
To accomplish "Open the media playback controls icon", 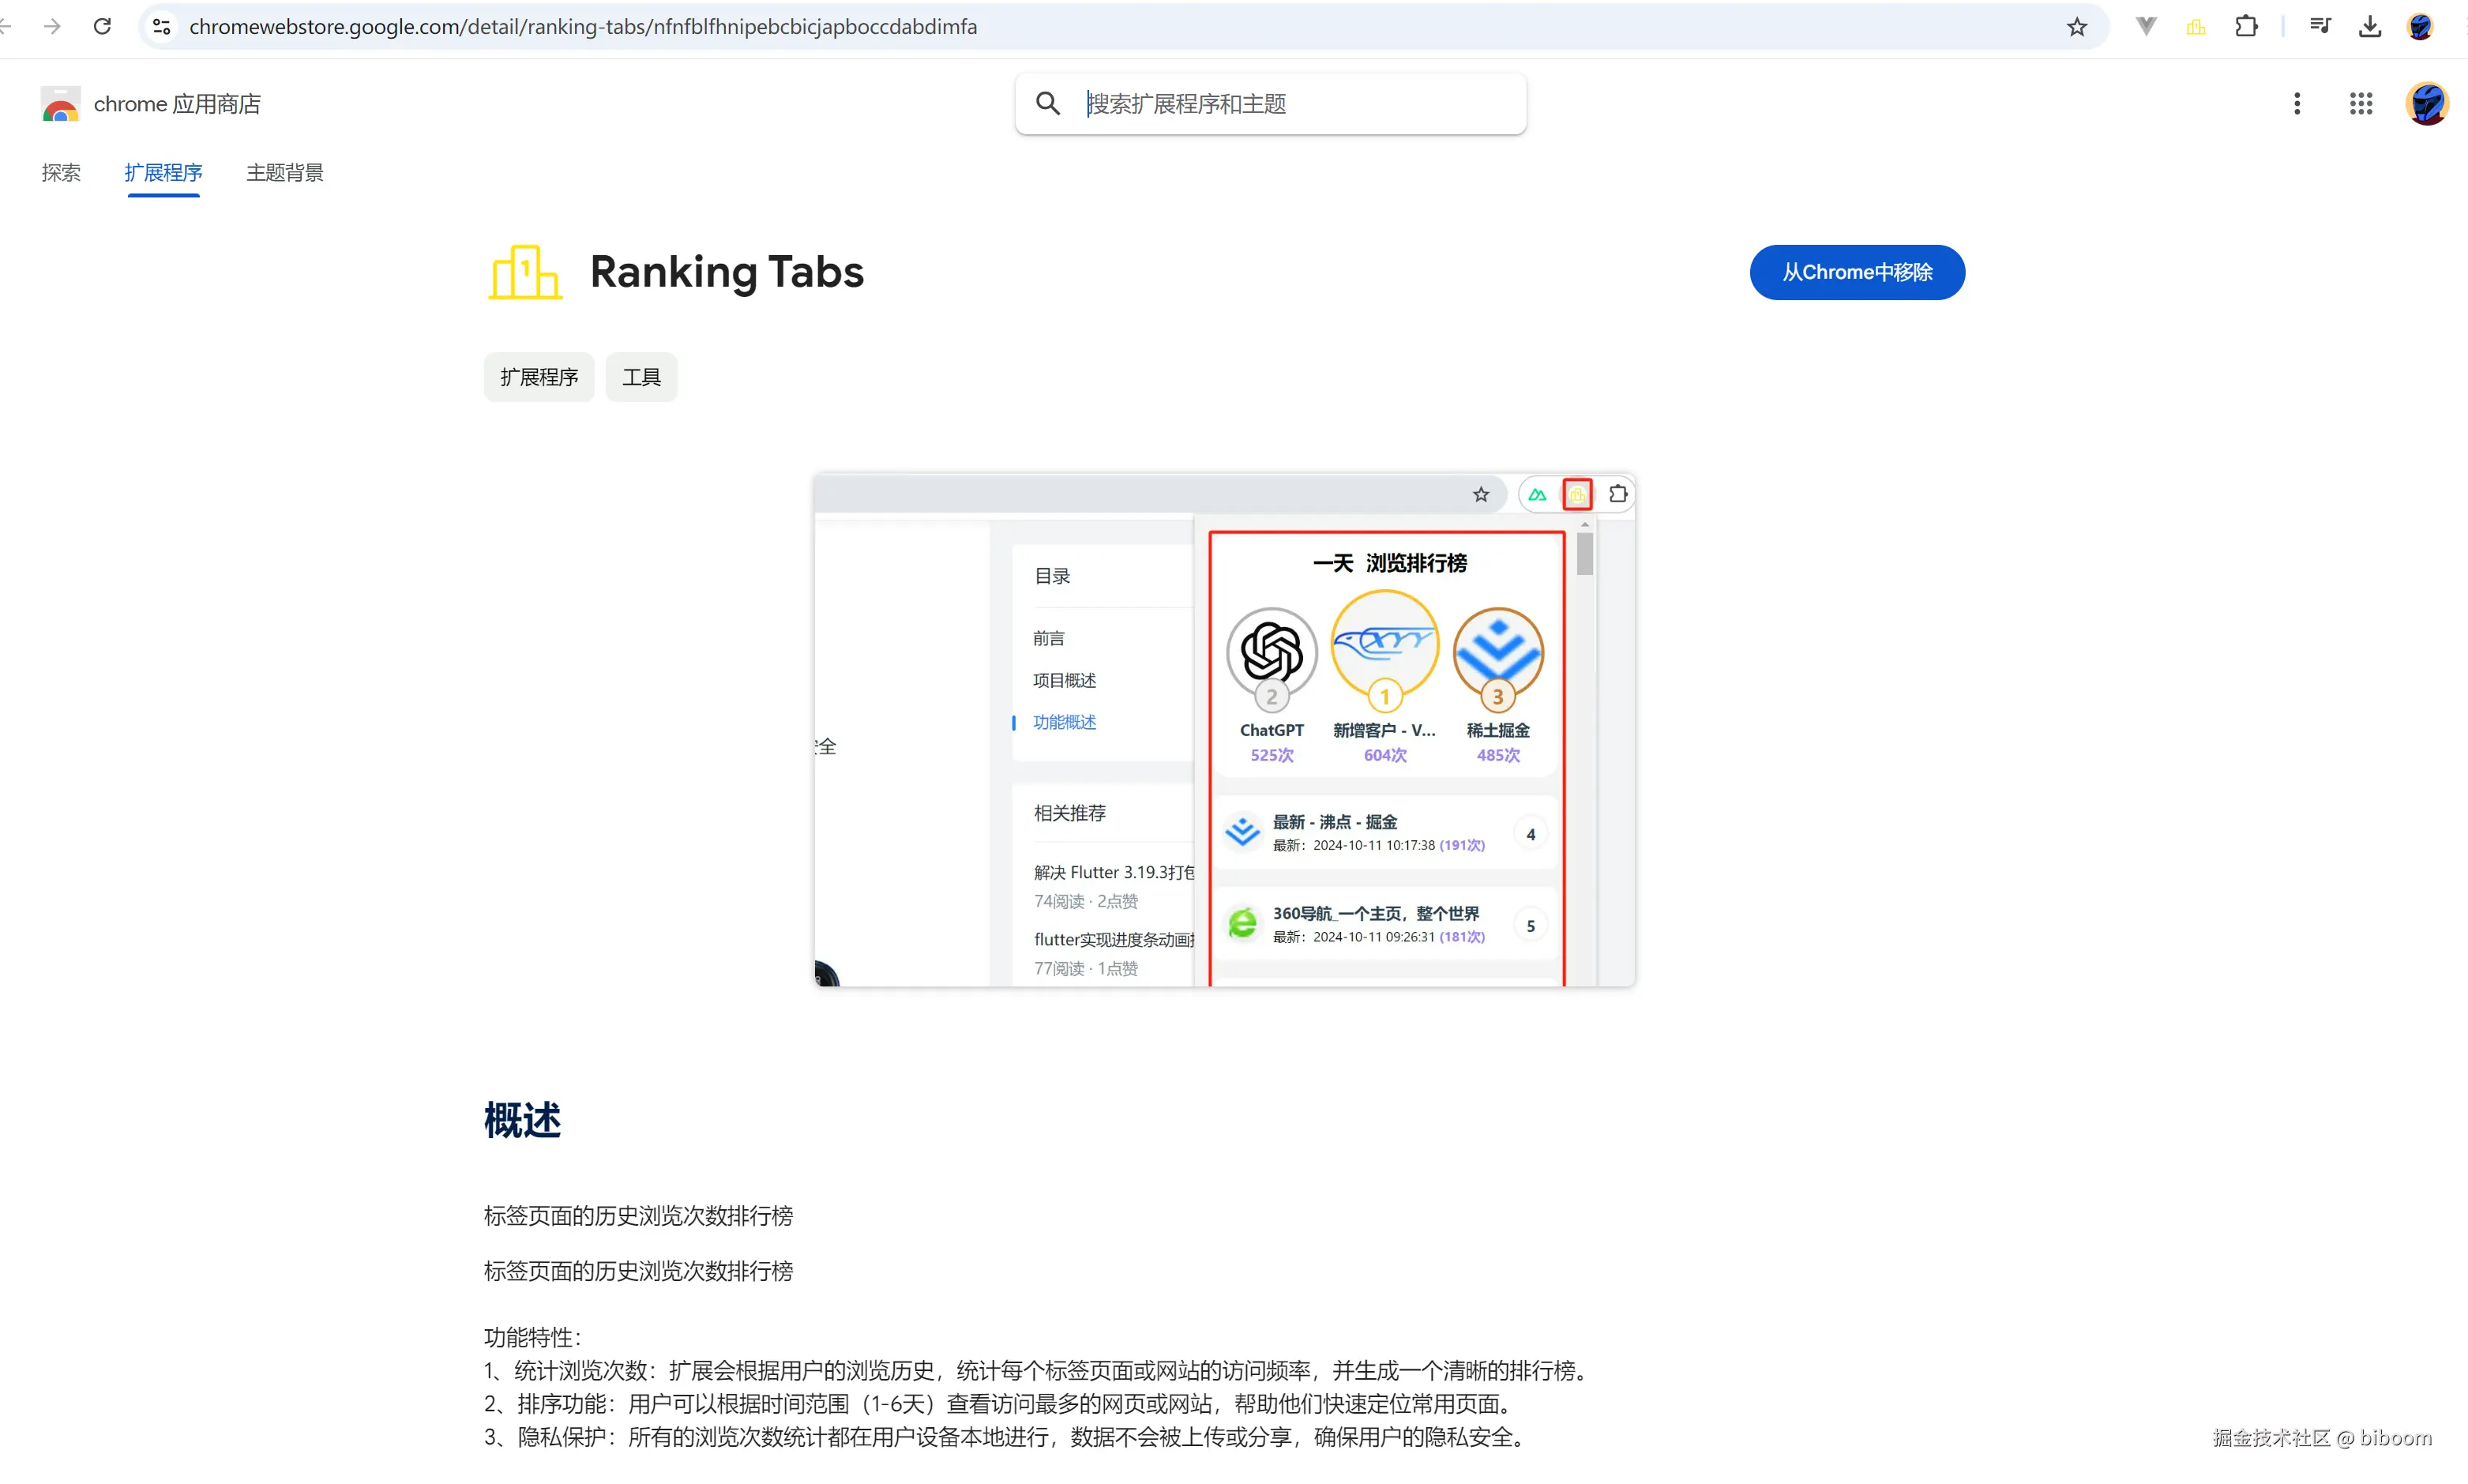I will coord(2321,26).
